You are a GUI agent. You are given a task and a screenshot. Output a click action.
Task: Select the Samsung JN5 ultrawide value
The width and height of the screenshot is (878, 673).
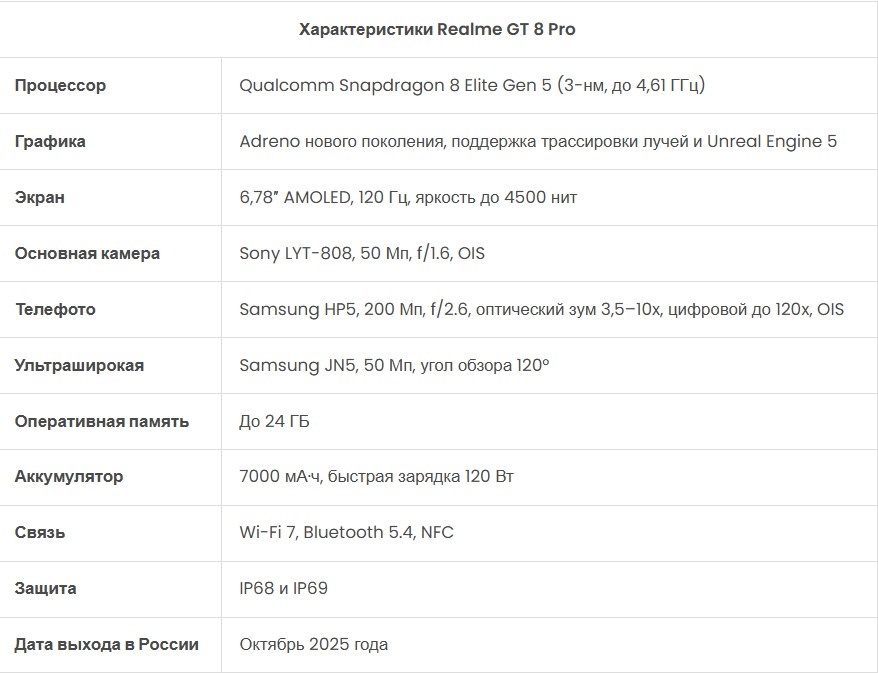click(394, 365)
